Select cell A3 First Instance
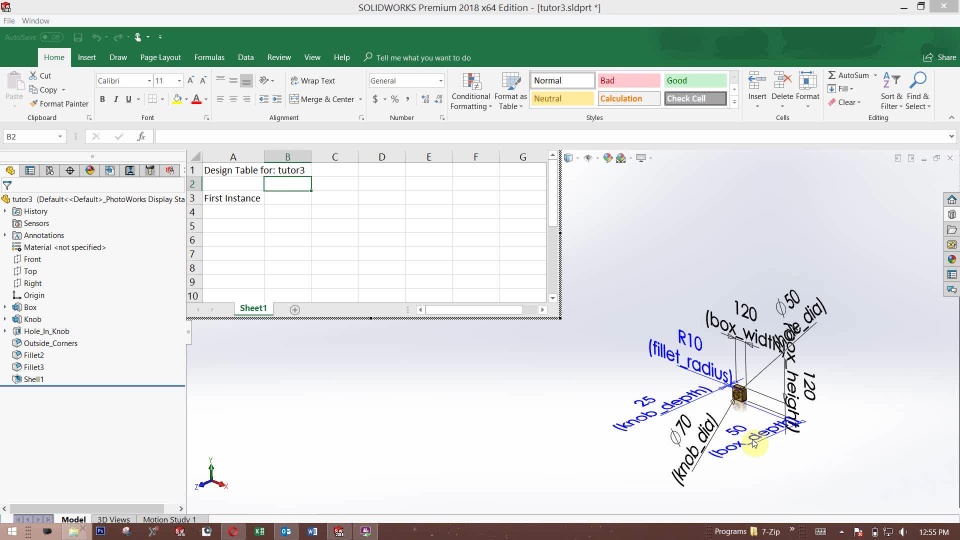The height and width of the screenshot is (540, 960). 233,198
